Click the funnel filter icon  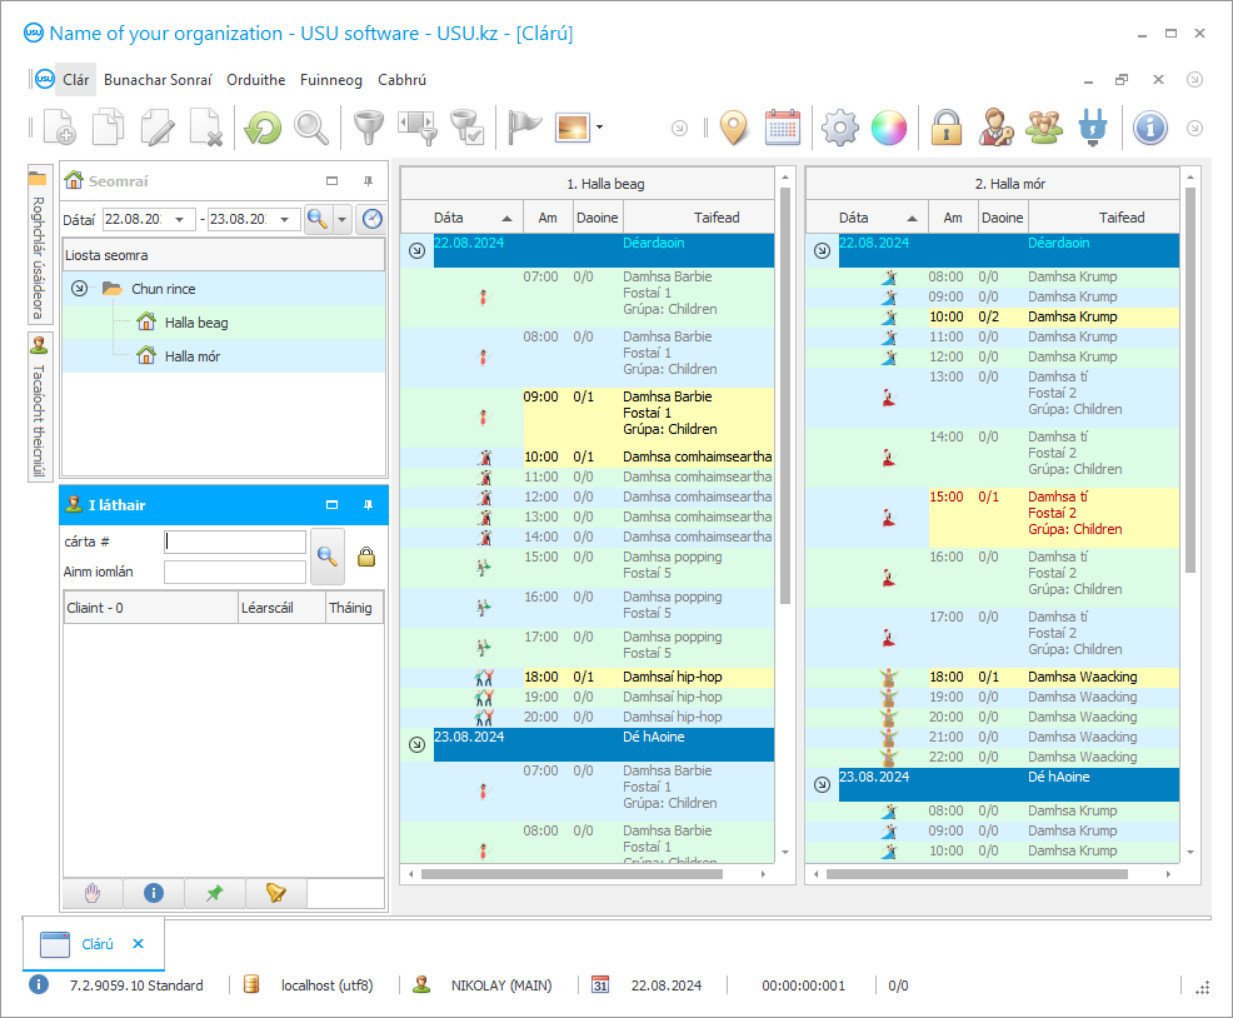click(x=369, y=128)
